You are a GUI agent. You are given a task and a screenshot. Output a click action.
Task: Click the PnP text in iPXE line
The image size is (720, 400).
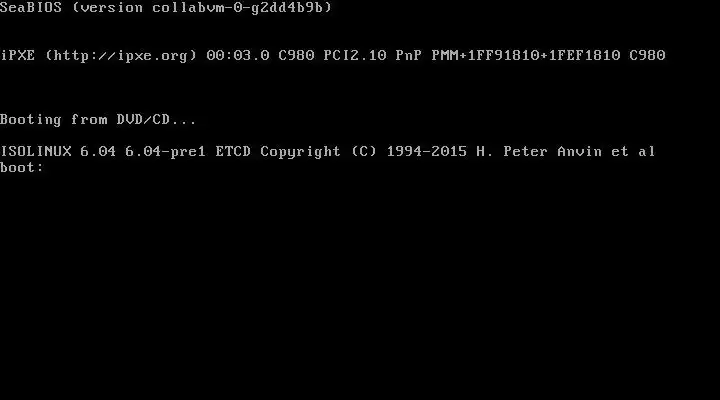point(408,55)
